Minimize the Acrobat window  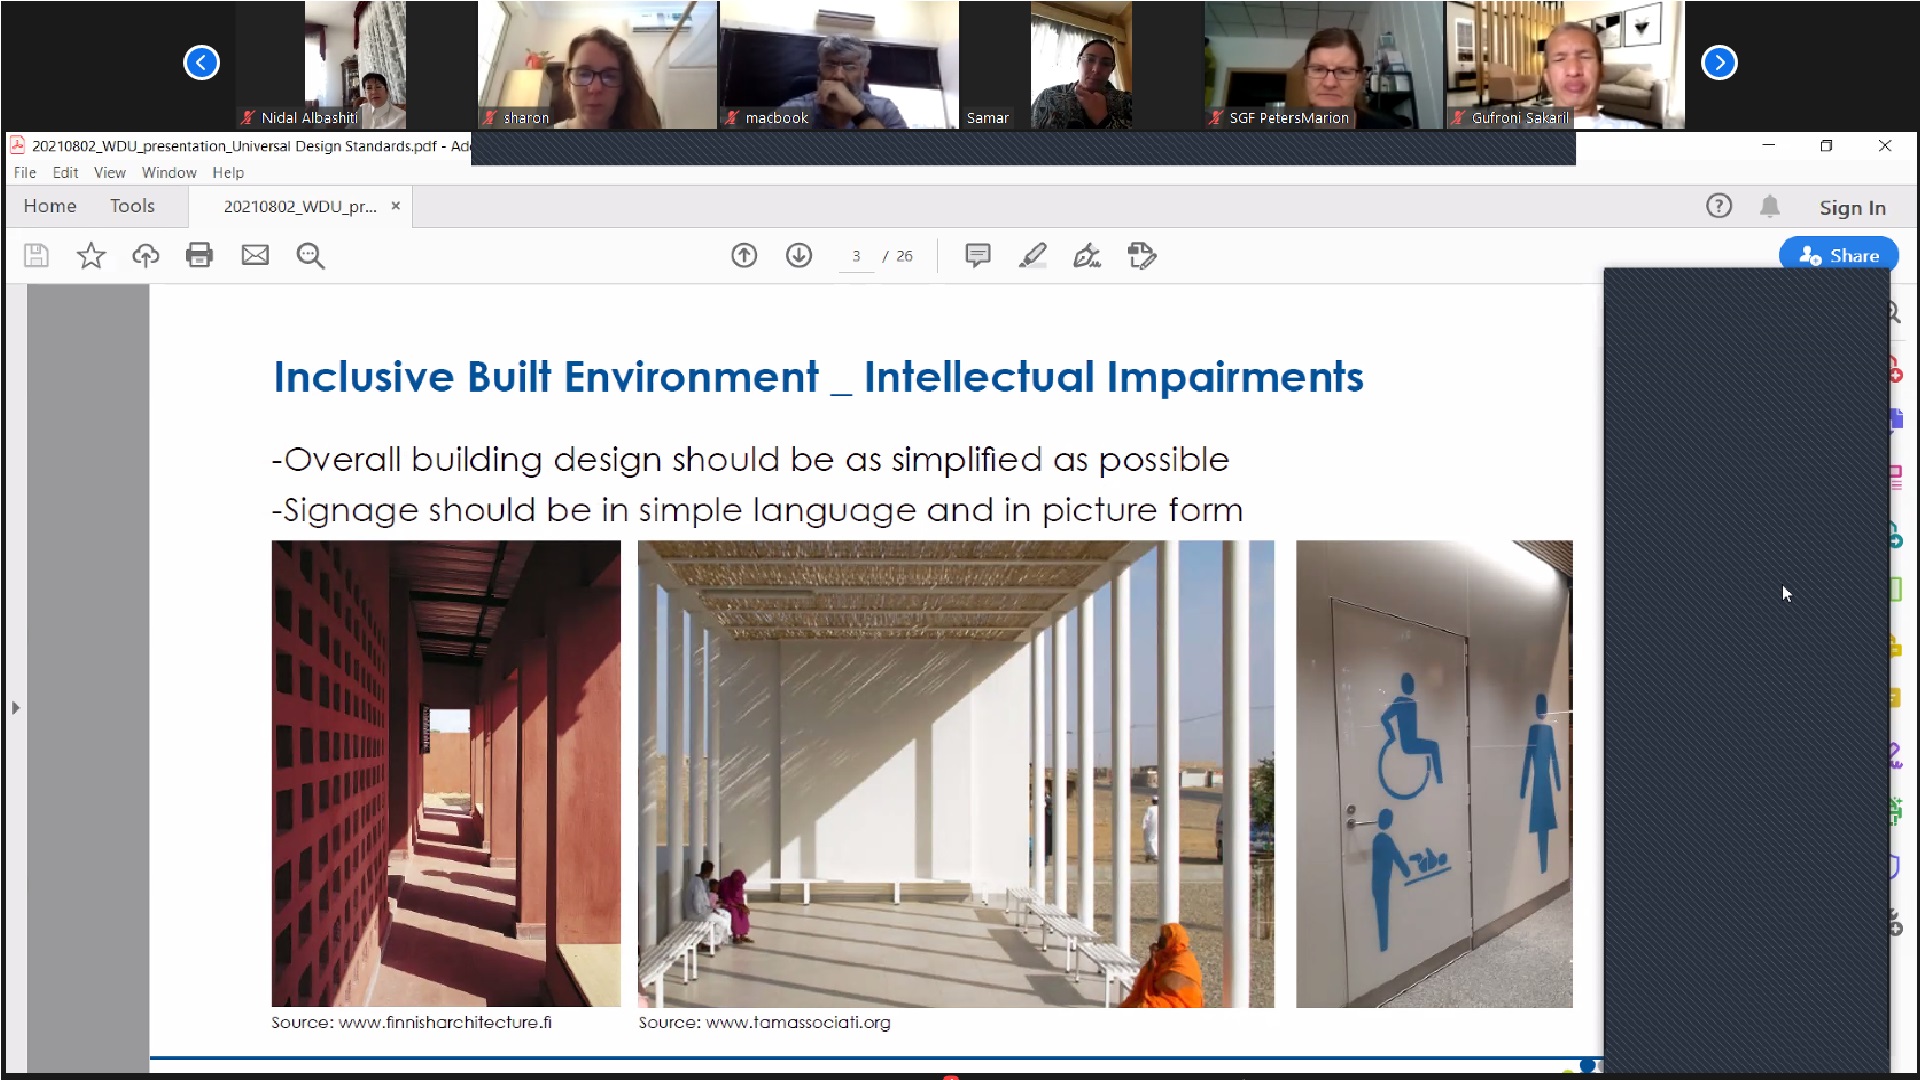pos(1768,146)
